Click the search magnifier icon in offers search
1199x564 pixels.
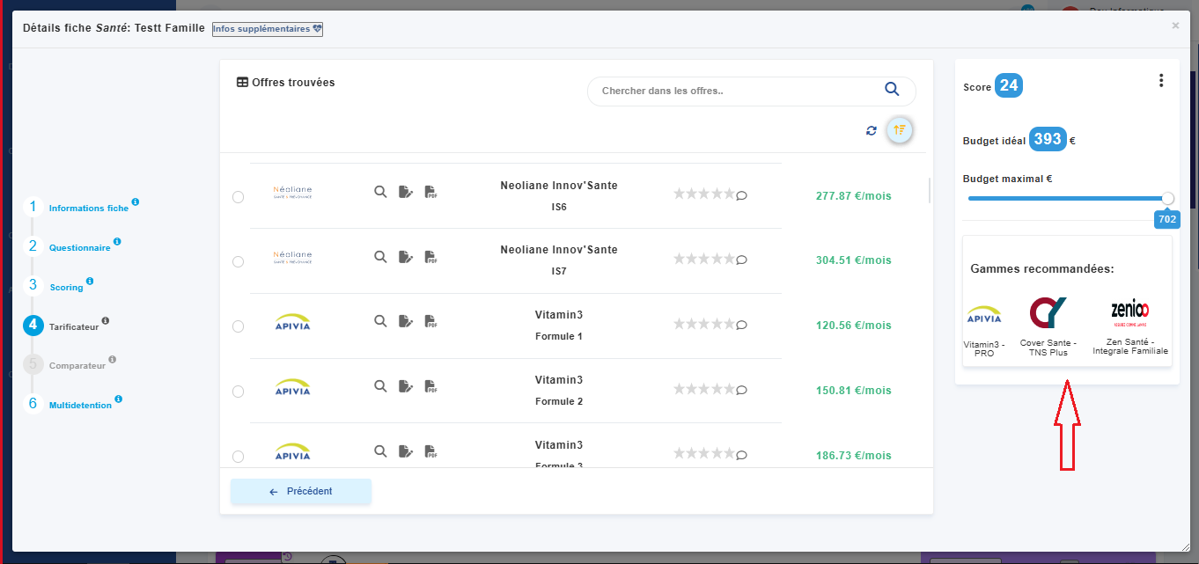pyautogui.click(x=892, y=90)
